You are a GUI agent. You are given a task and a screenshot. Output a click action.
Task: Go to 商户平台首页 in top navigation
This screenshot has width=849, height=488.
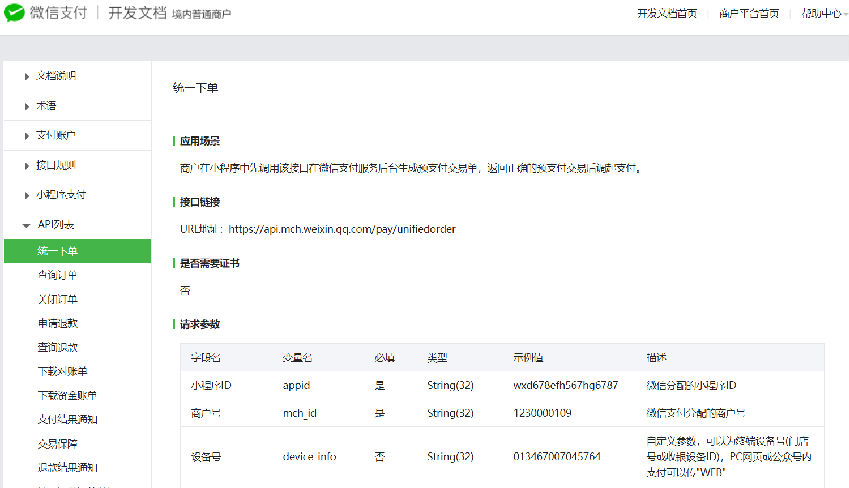point(749,14)
